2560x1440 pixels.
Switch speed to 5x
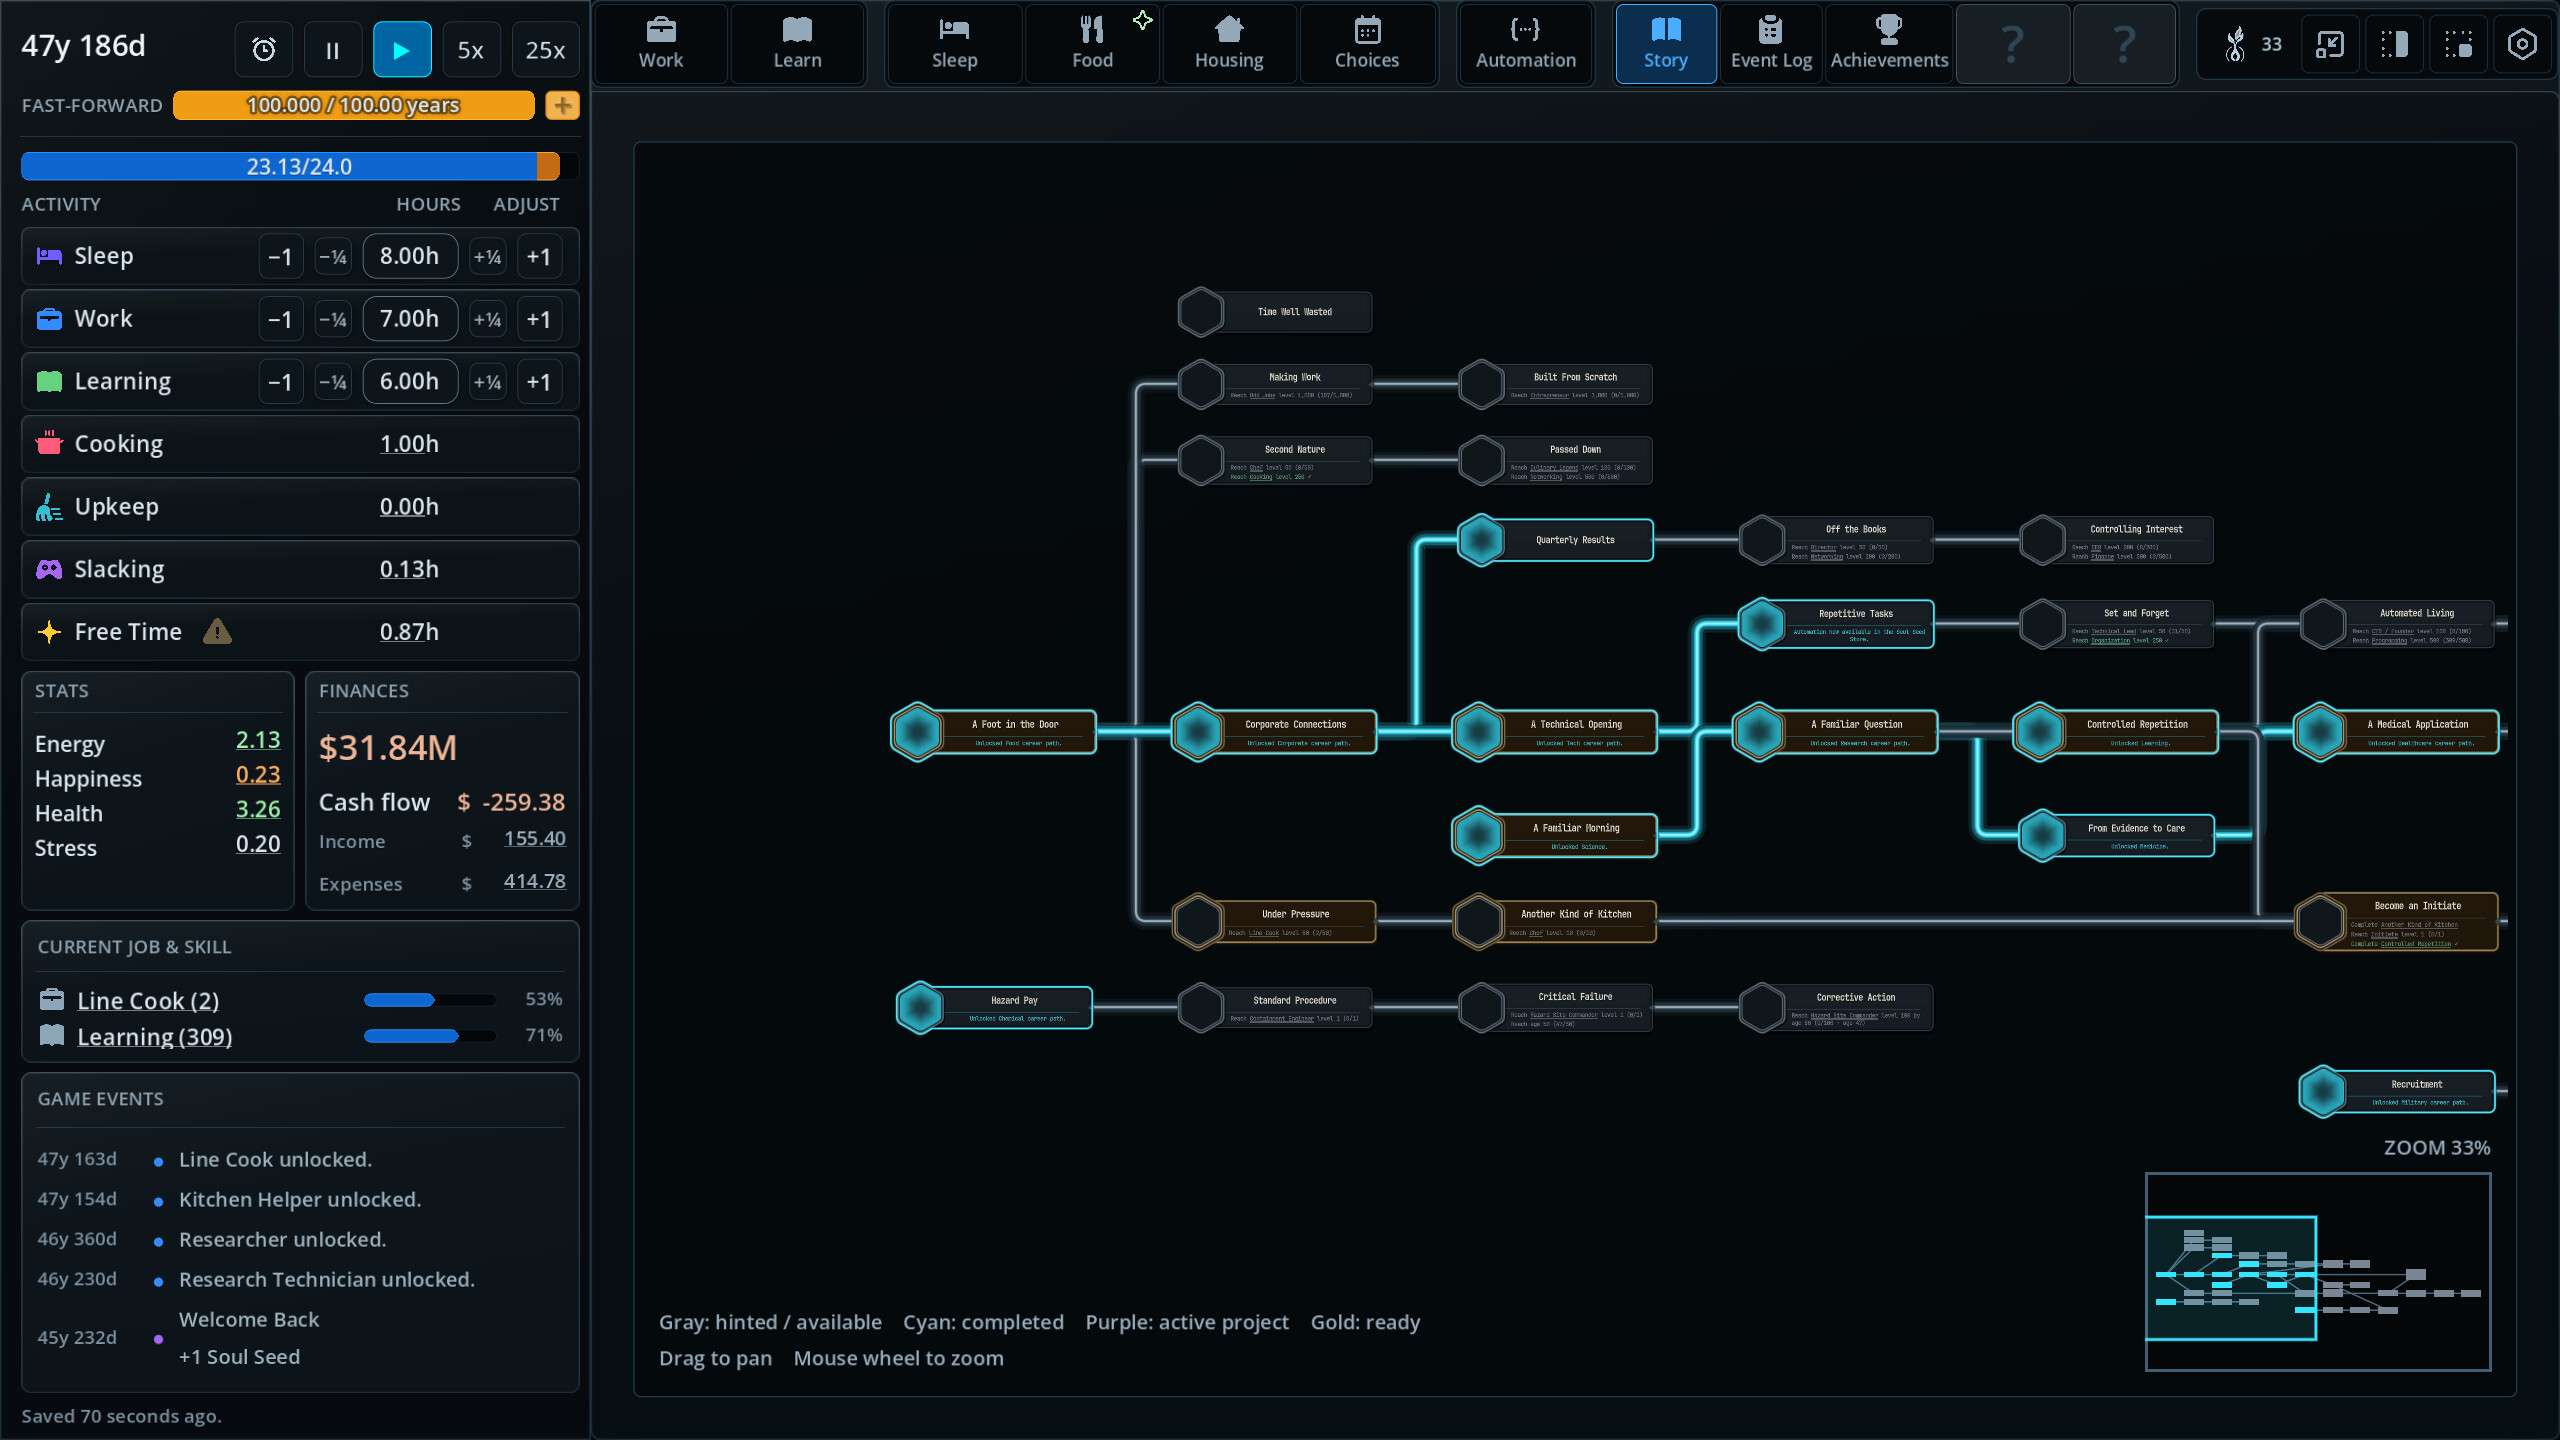point(471,49)
